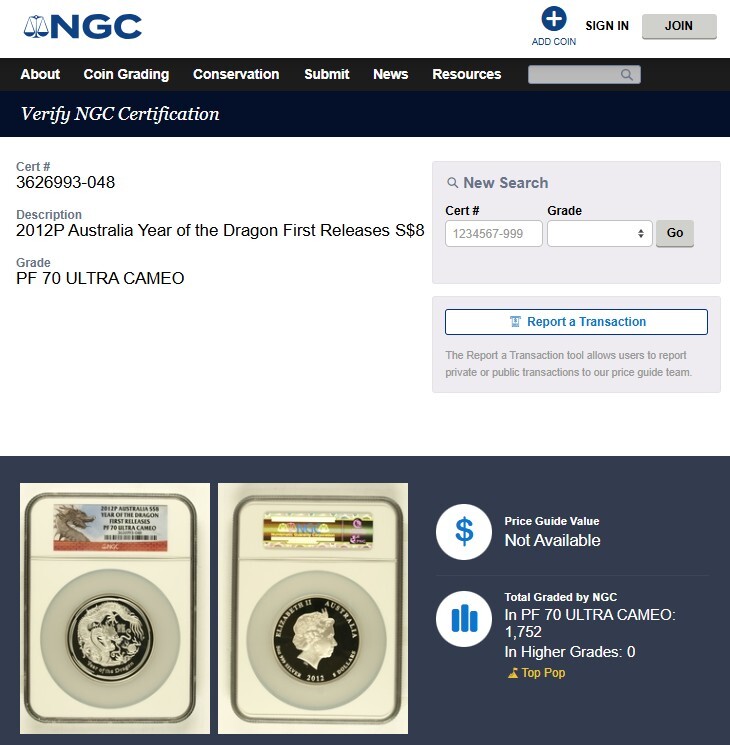Click the bar chart population icon
The image size is (730, 745).
[x=464, y=619]
